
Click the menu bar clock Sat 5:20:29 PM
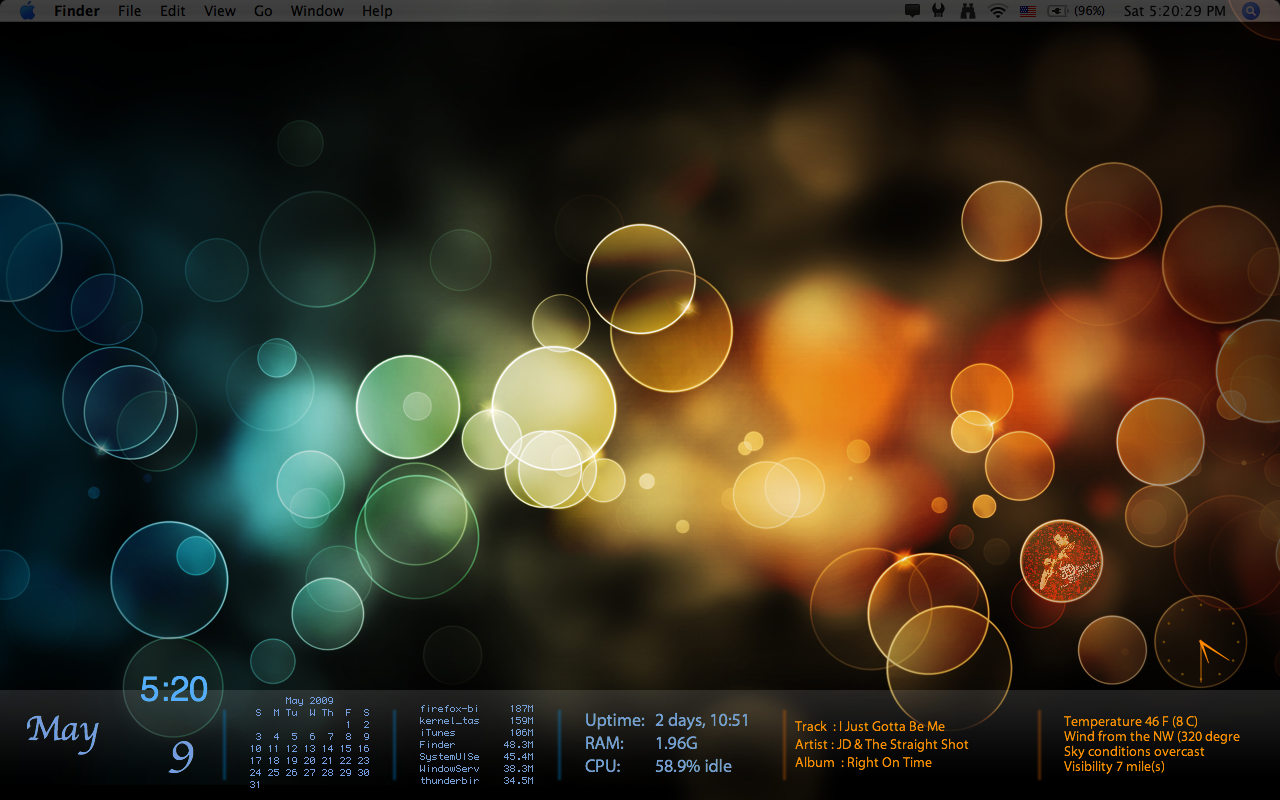click(1174, 11)
